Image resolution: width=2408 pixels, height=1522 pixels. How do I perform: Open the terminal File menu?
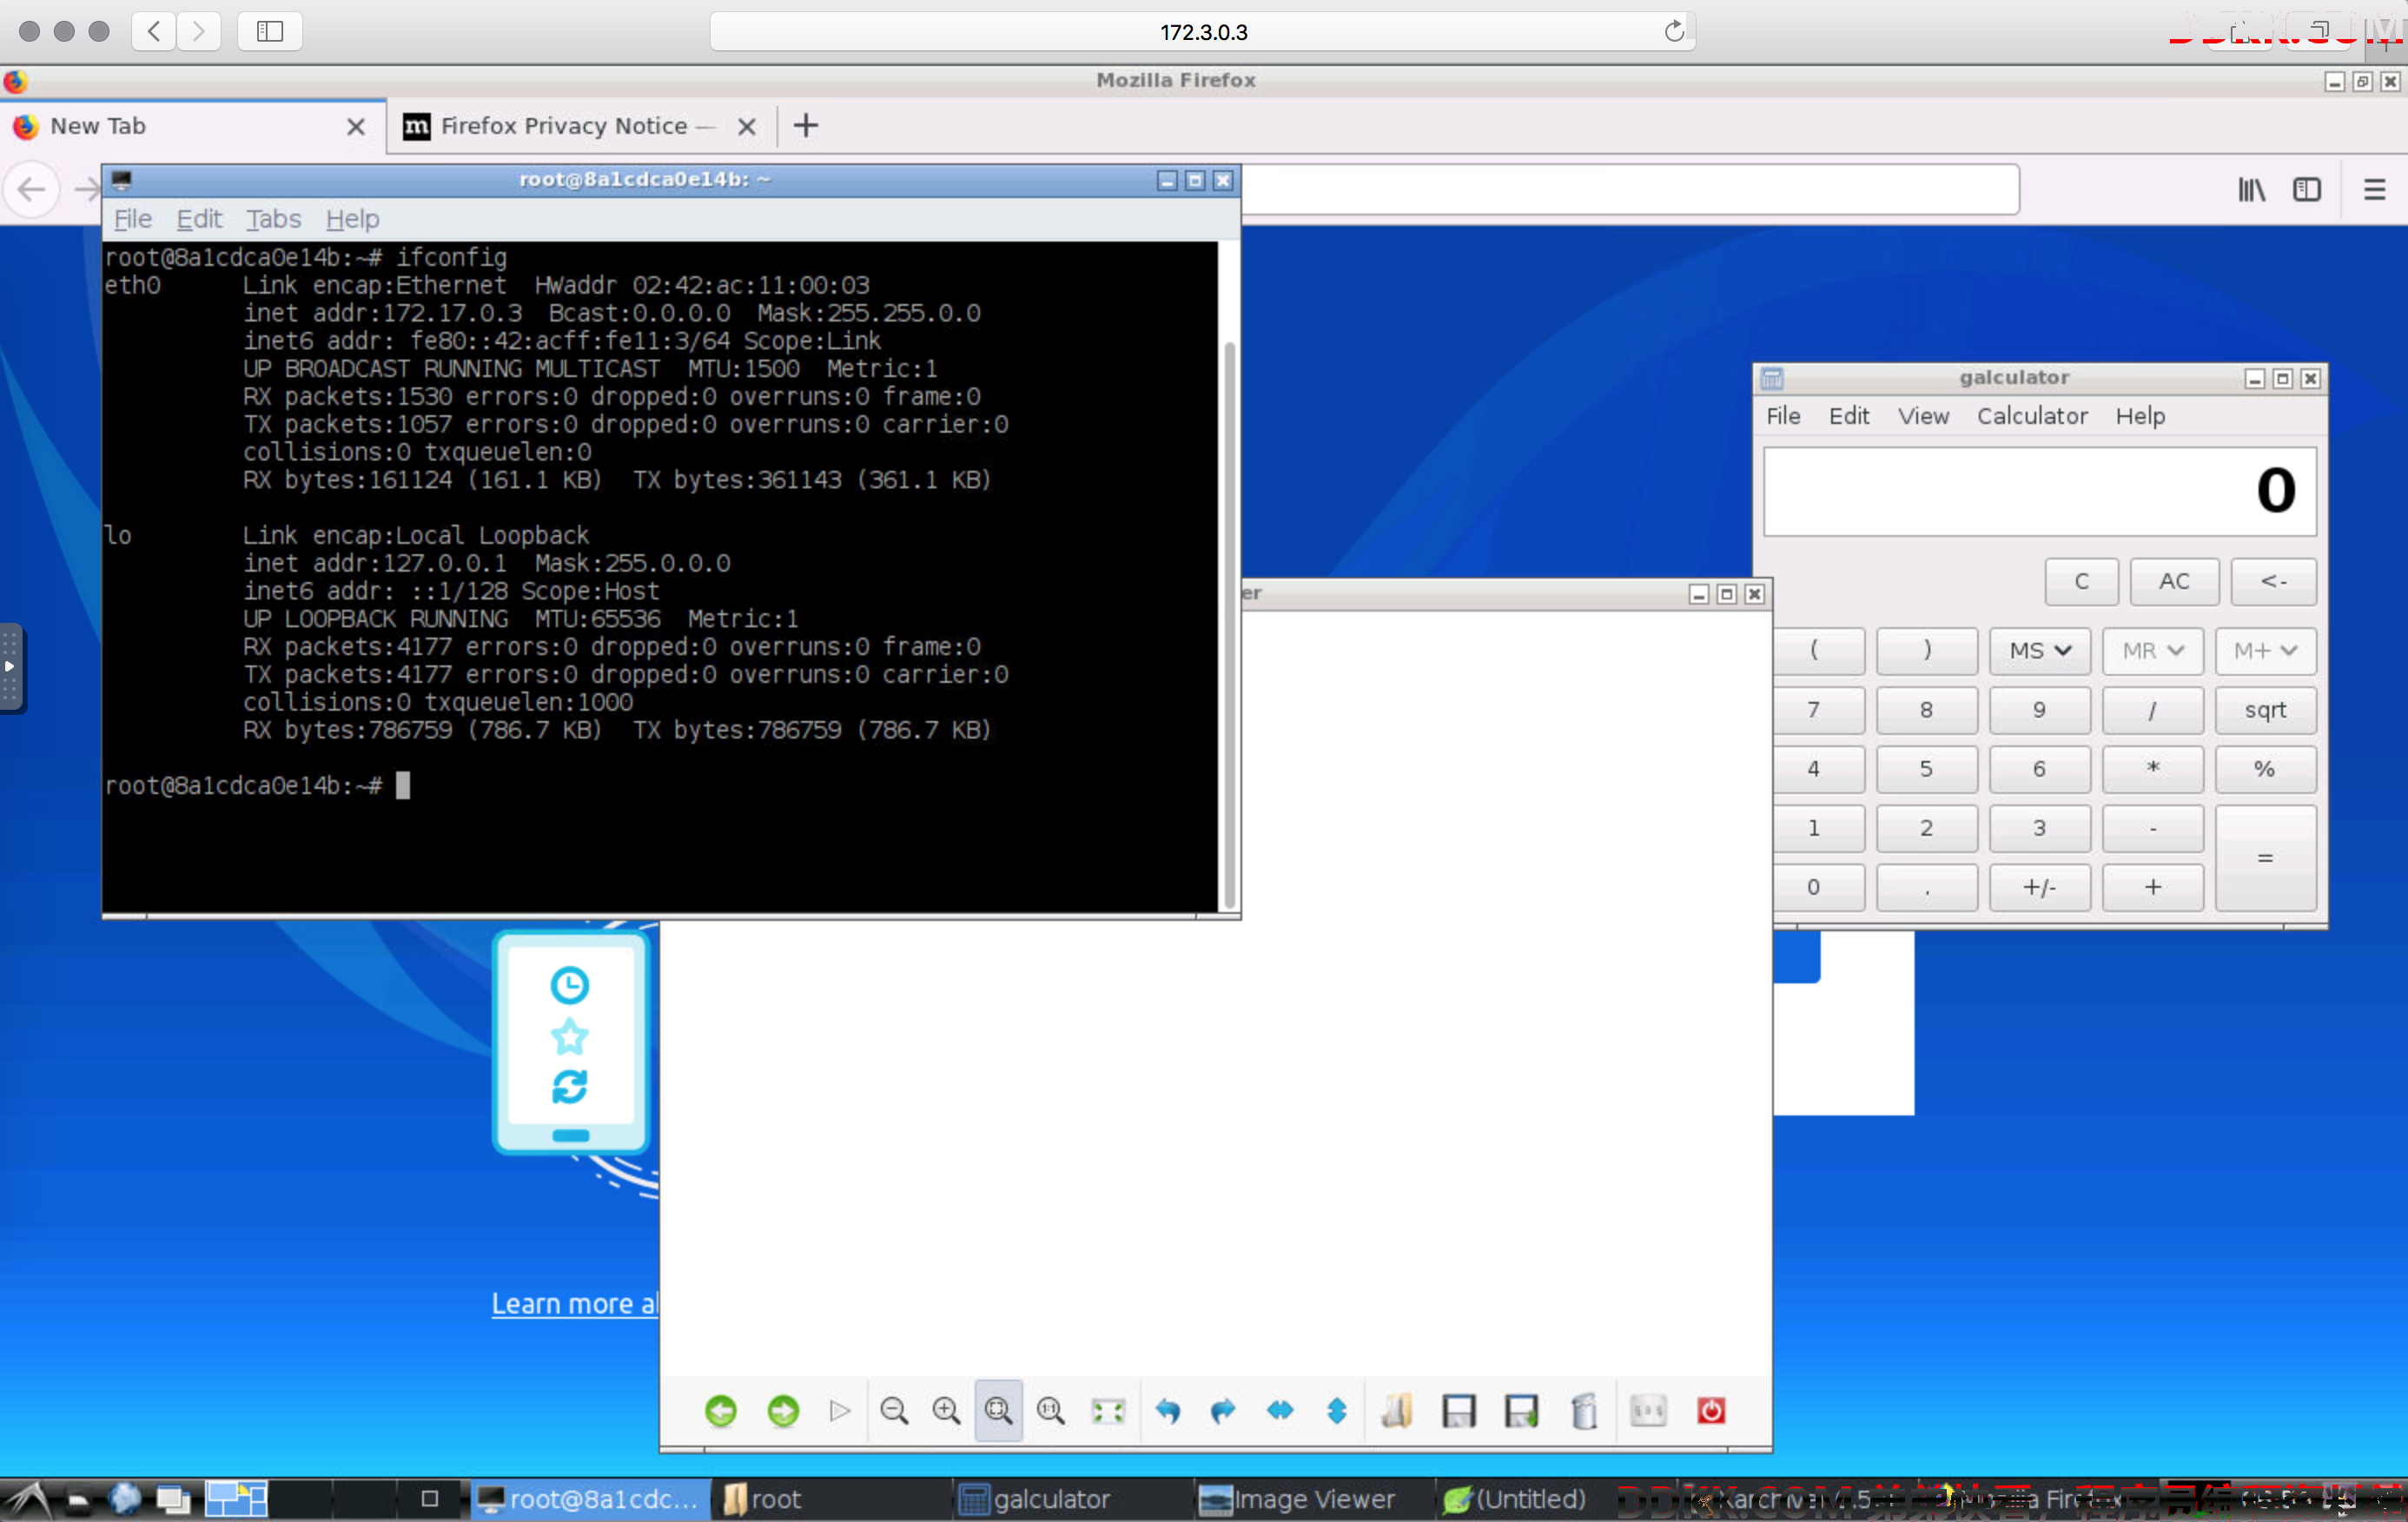click(x=133, y=219)
